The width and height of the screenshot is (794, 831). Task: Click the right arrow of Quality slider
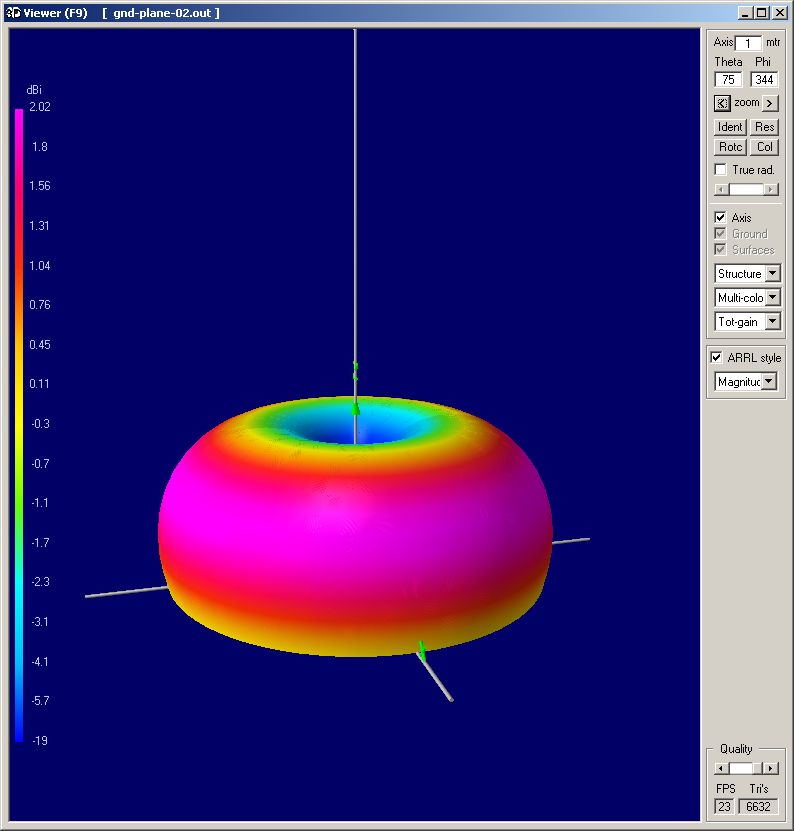(x=770, y=768)
